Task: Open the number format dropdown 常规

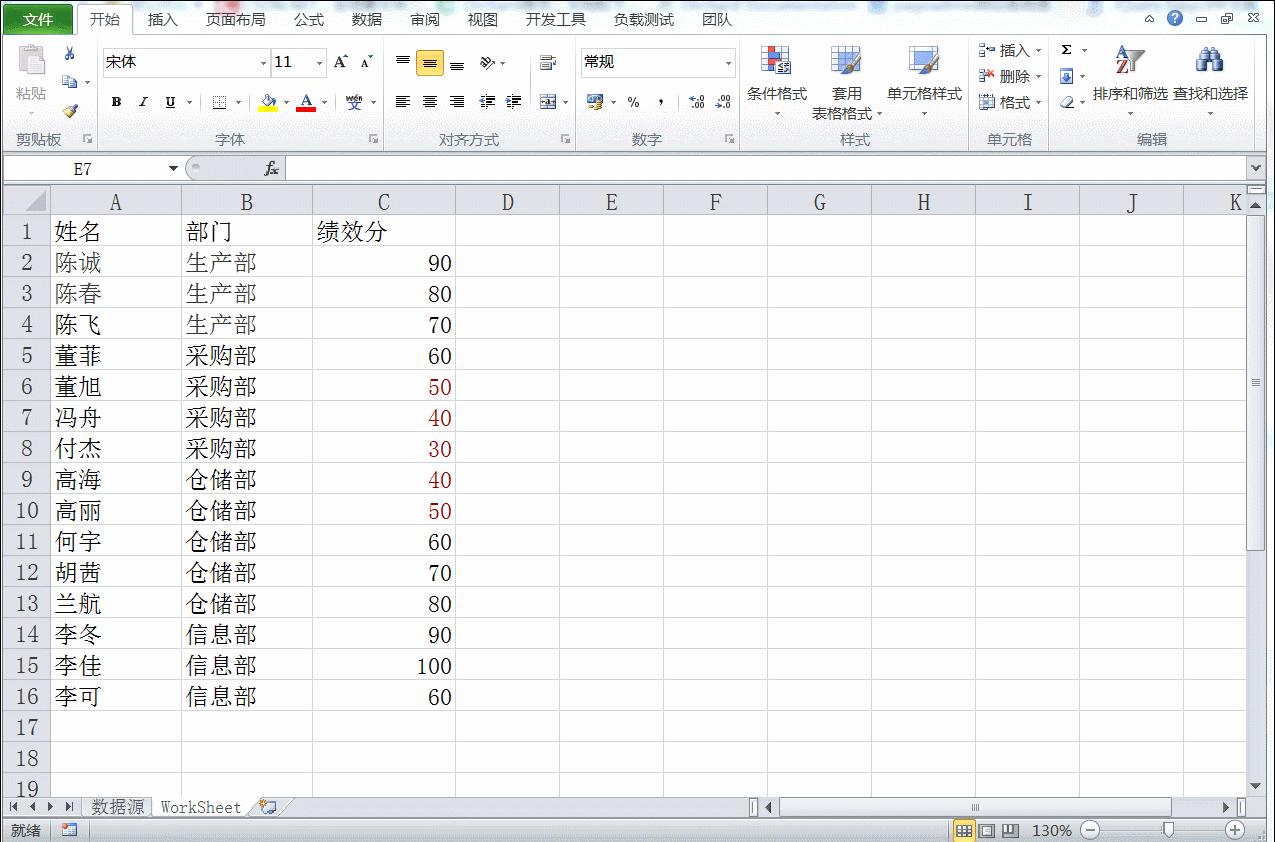Action: 728,62
